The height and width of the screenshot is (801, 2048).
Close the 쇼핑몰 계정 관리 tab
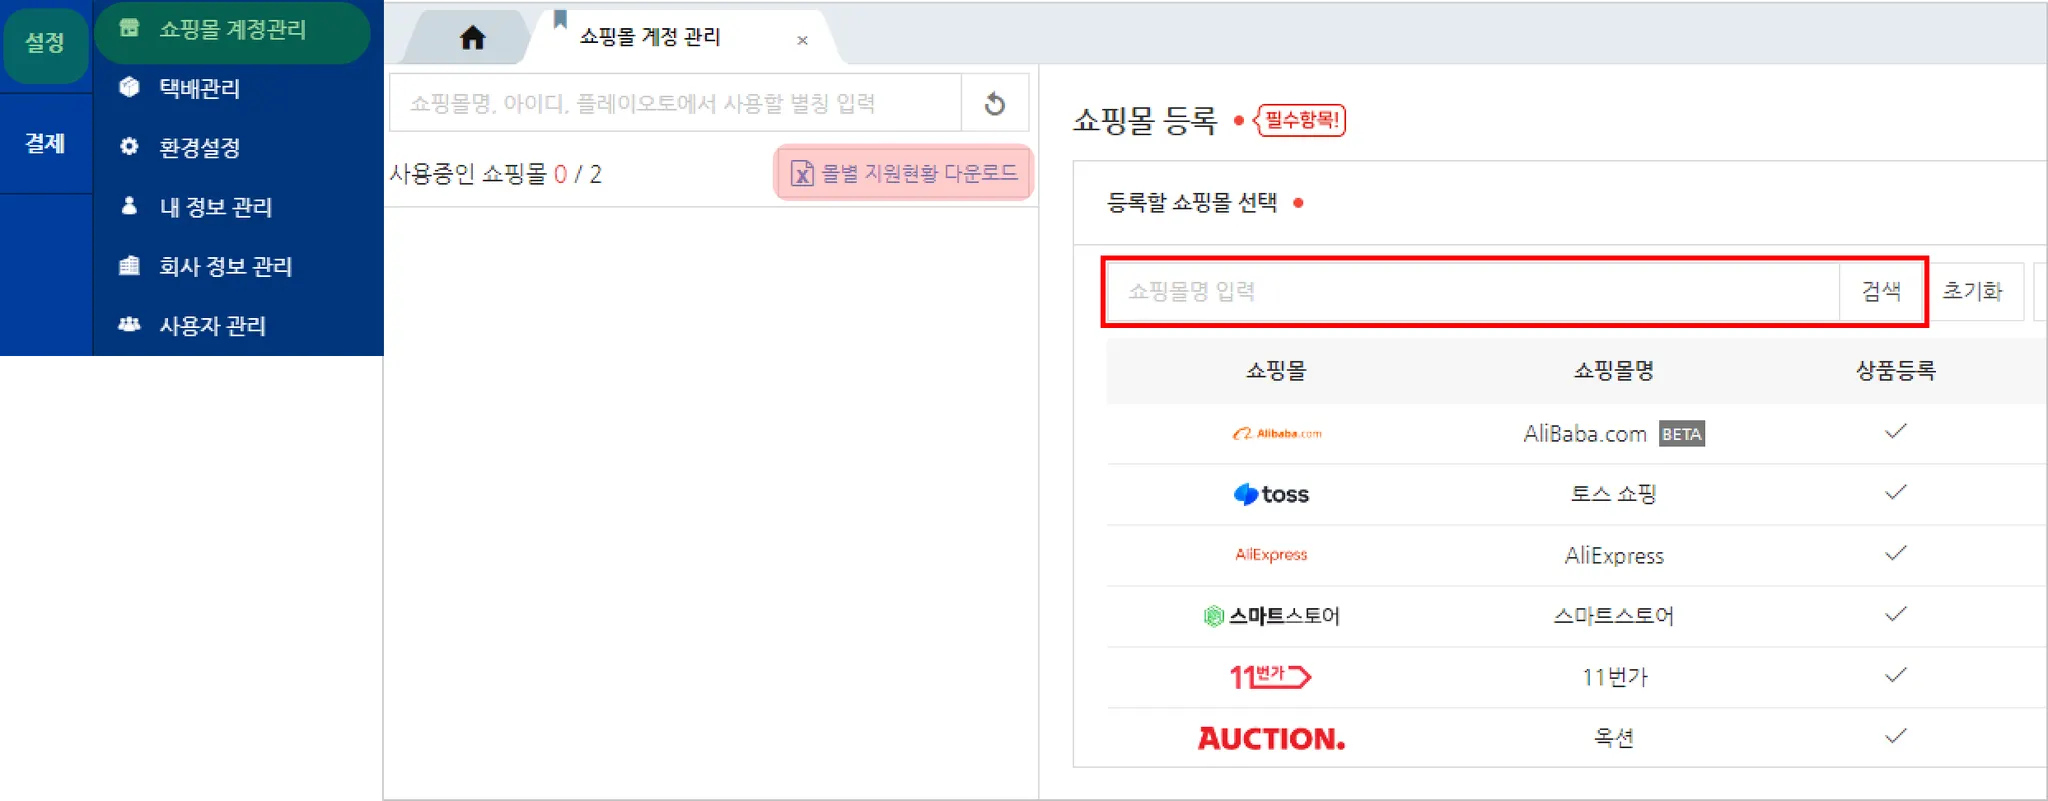pyautogui.click(x=802, y=40)
